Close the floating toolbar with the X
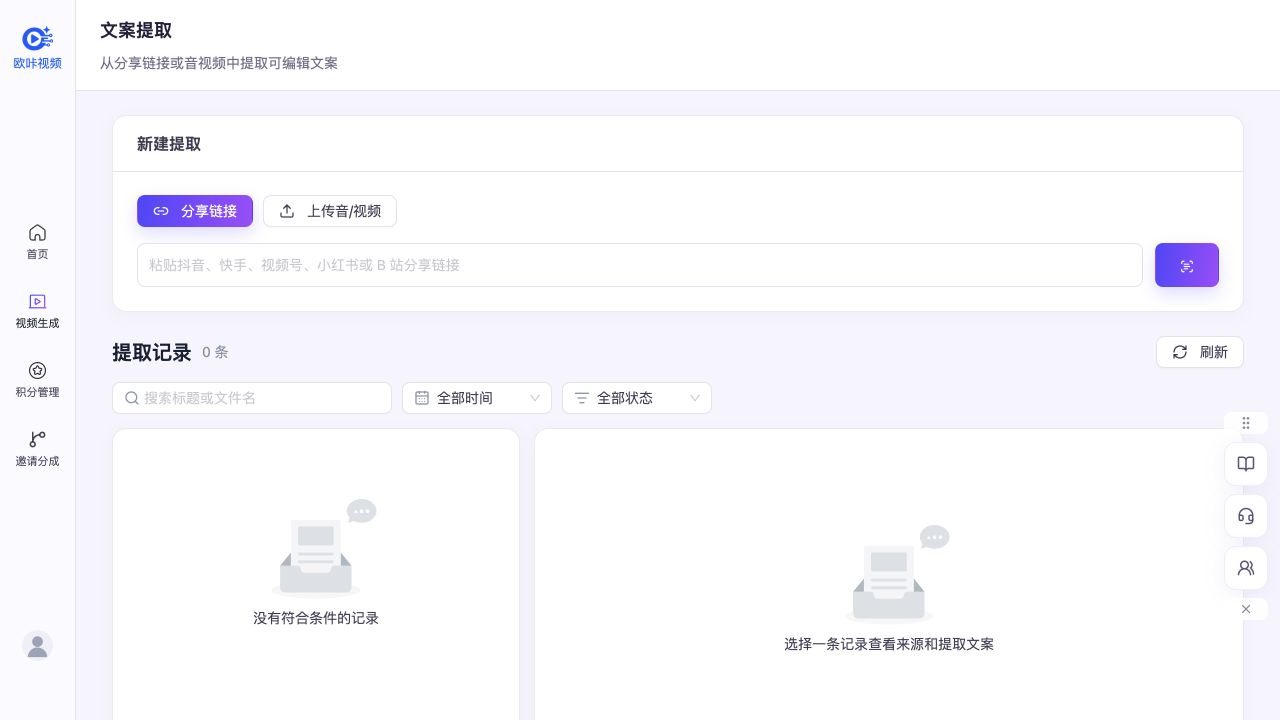This screenshot has height=720, width=1280. [x=1246, y=609]
